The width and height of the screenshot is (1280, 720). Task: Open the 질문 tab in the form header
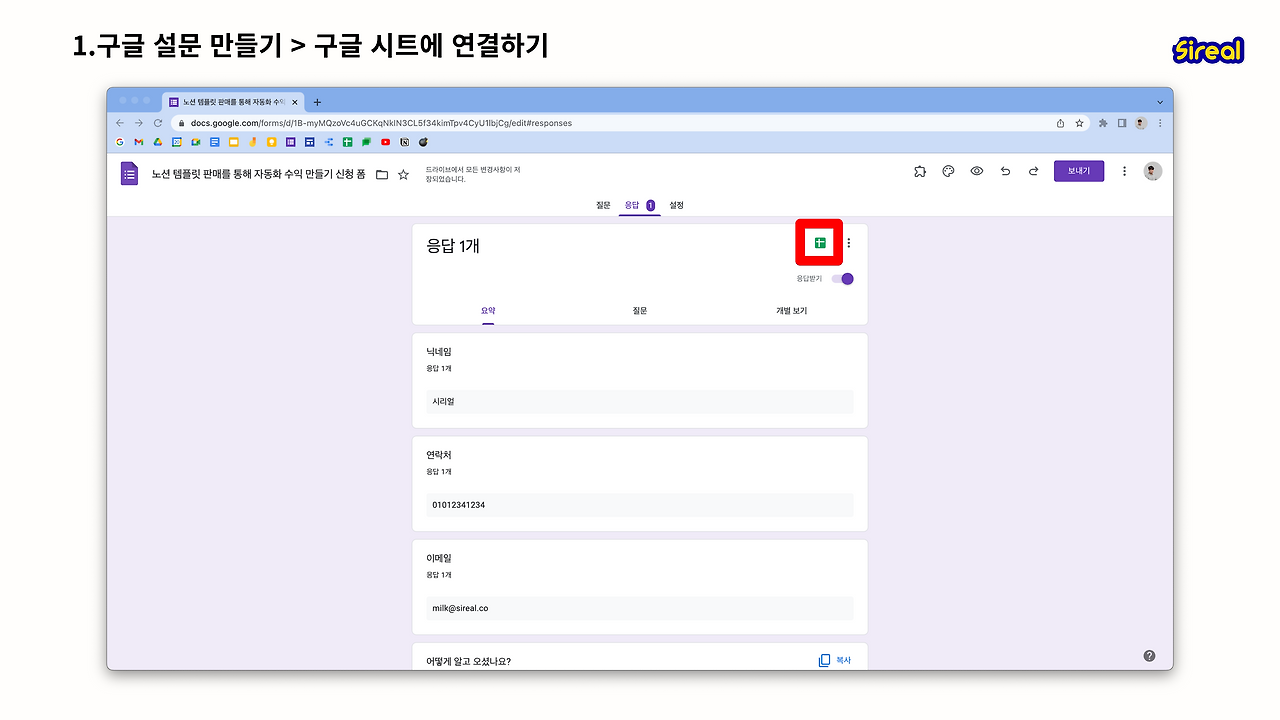click(603, 205)
